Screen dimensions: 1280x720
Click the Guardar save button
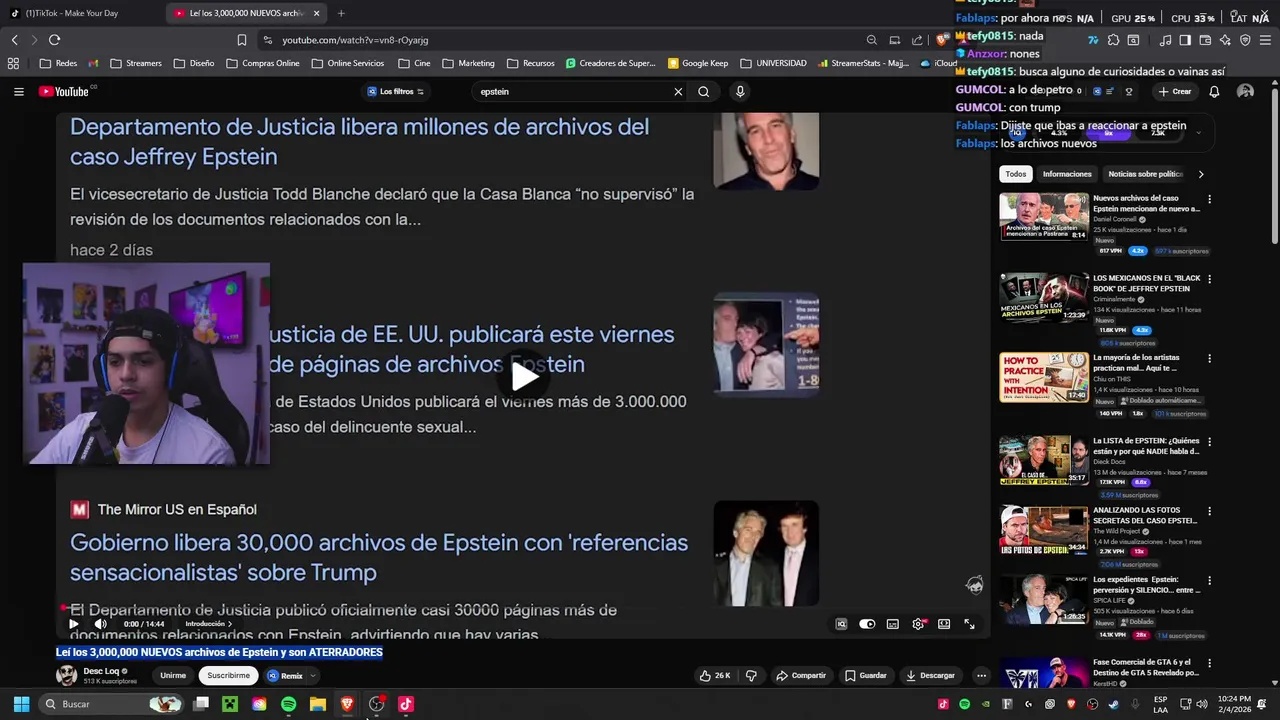(866, 676)
